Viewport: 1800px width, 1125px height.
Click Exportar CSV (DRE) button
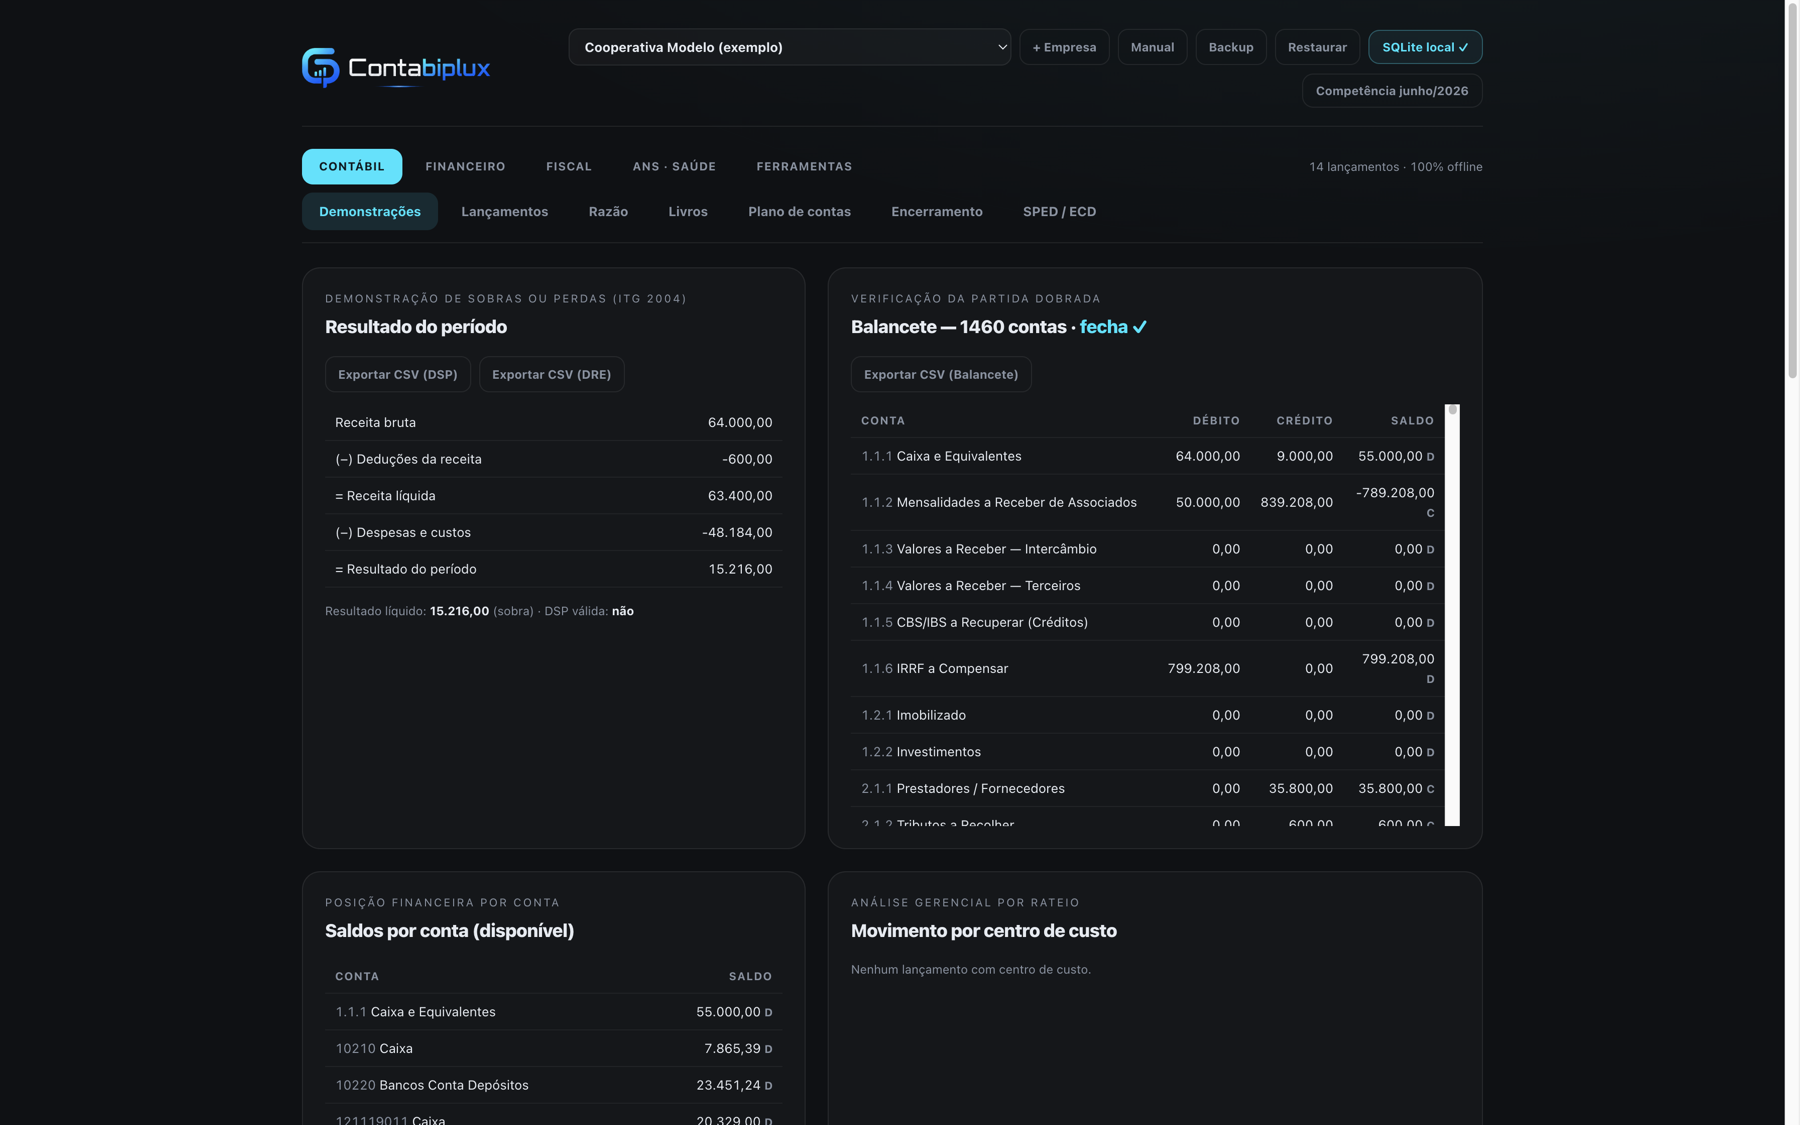click(551, 374)
